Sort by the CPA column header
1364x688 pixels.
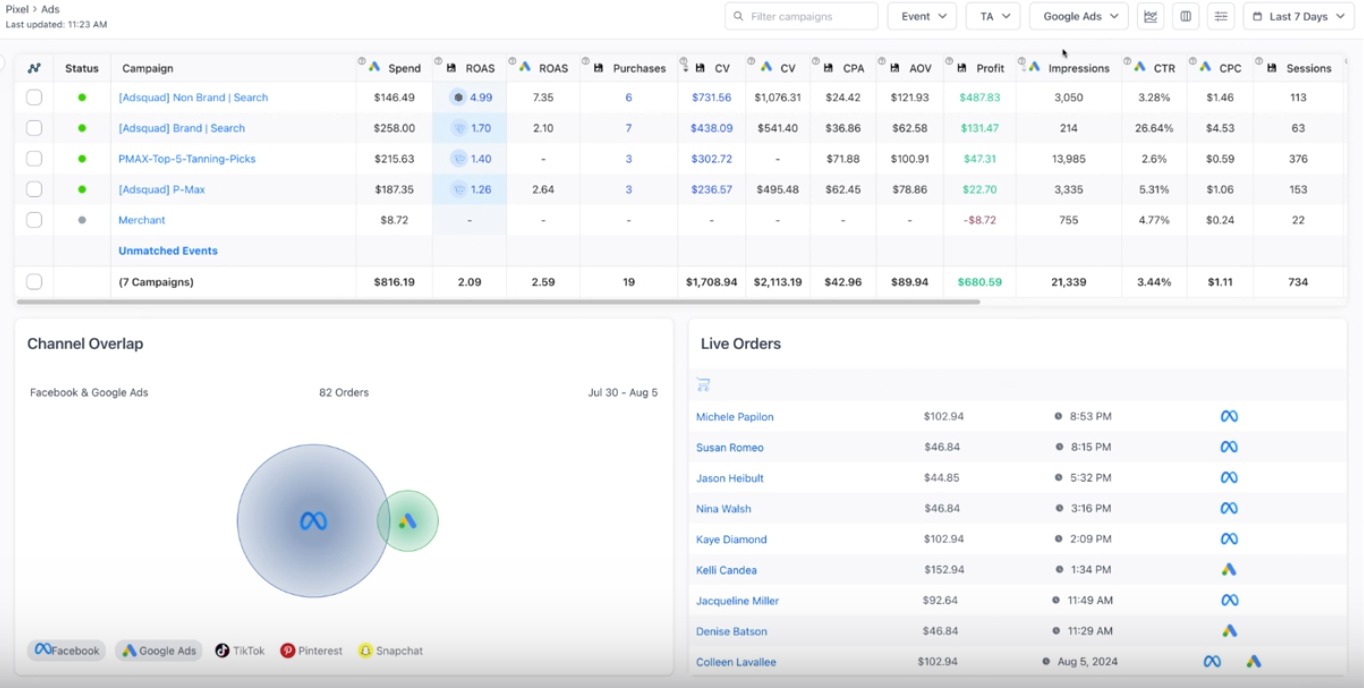(853, 68)
